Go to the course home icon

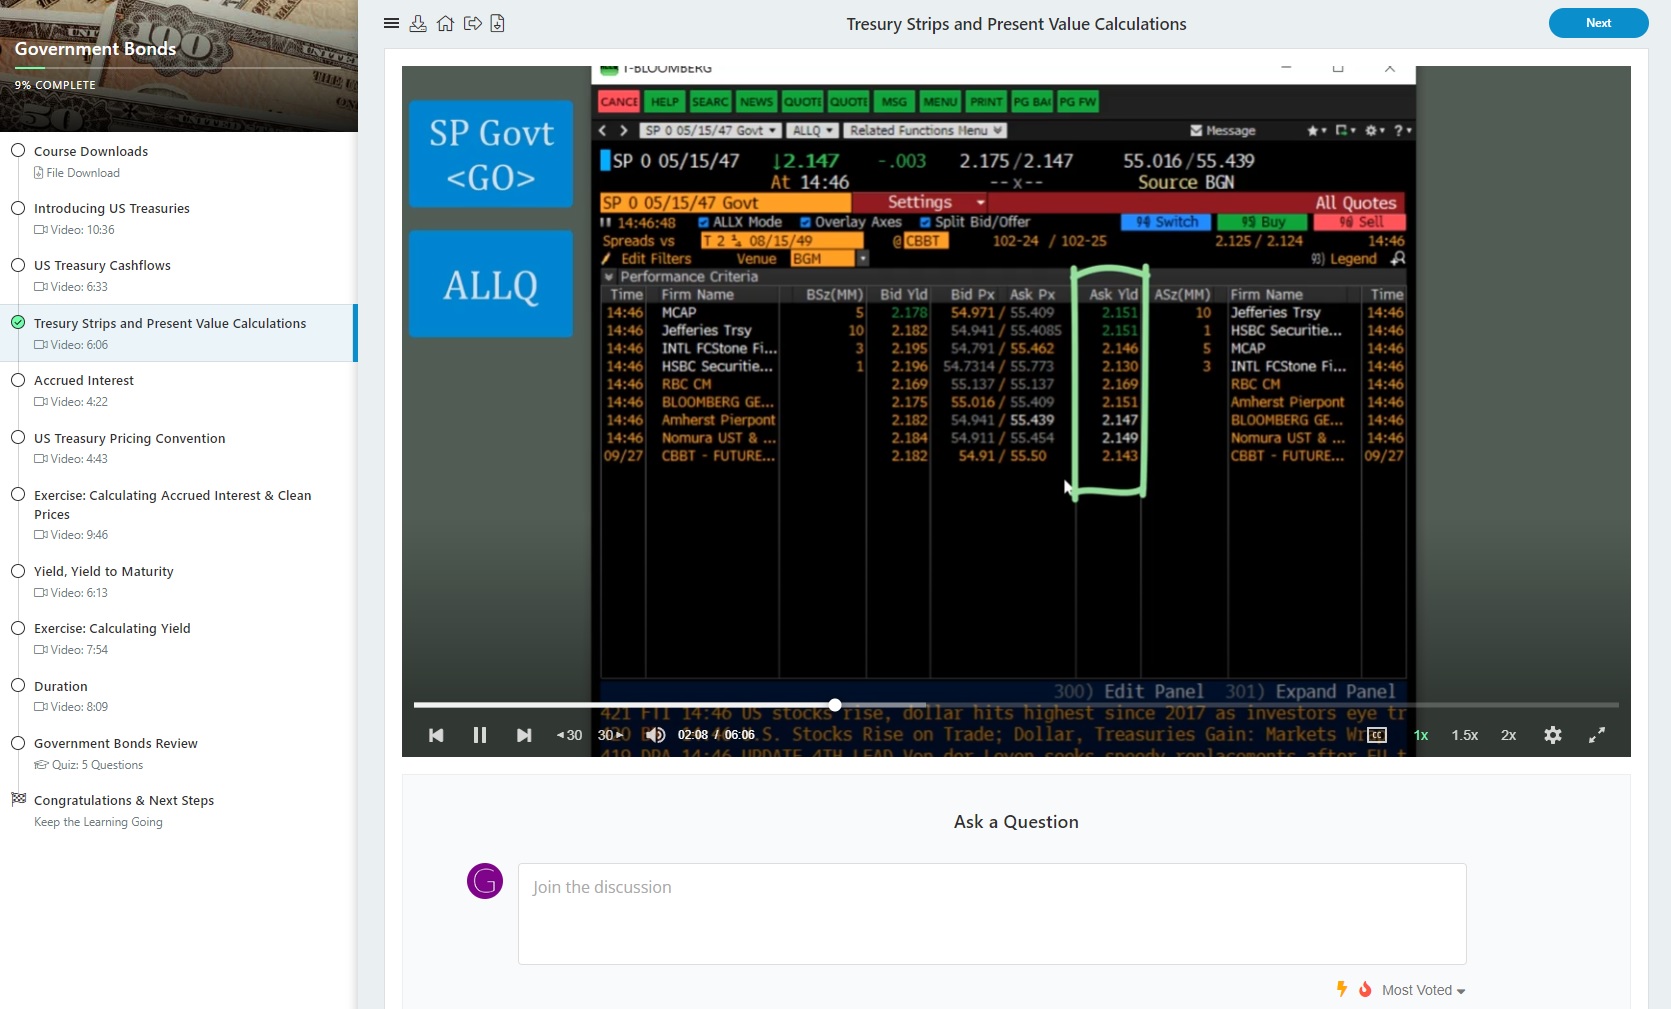coord(445,23)
